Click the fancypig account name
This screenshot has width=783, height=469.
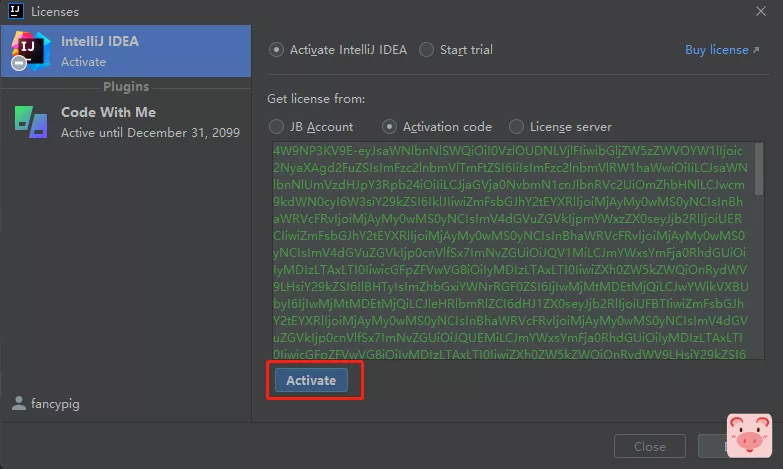[55, 404]
